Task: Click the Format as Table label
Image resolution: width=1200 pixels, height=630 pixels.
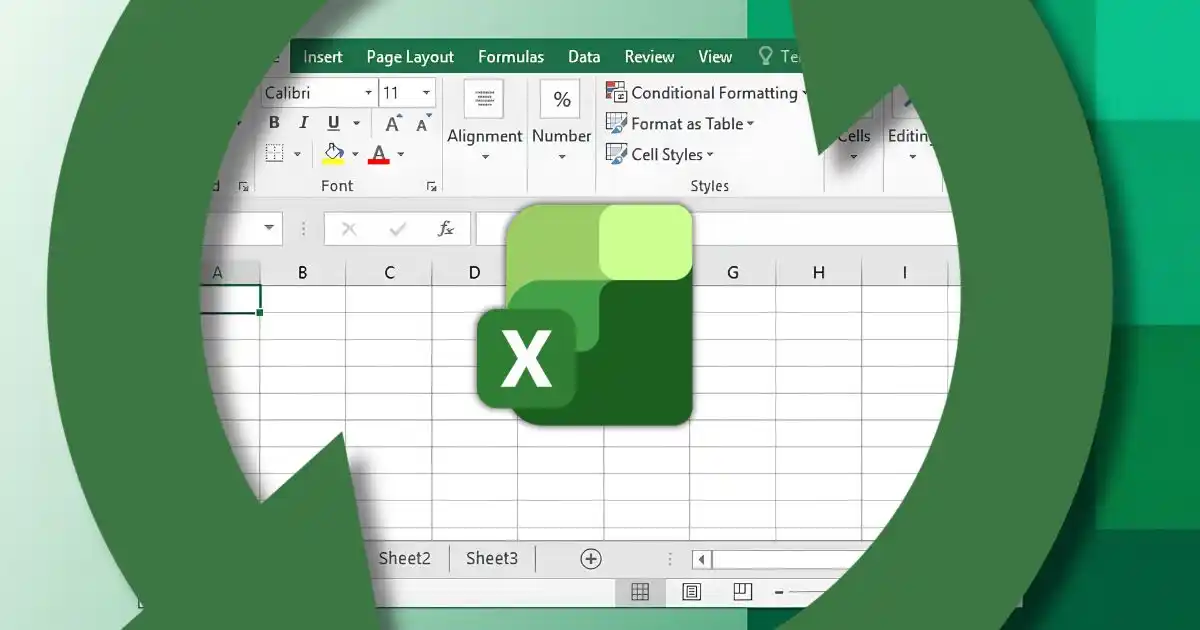Action: 687,123
